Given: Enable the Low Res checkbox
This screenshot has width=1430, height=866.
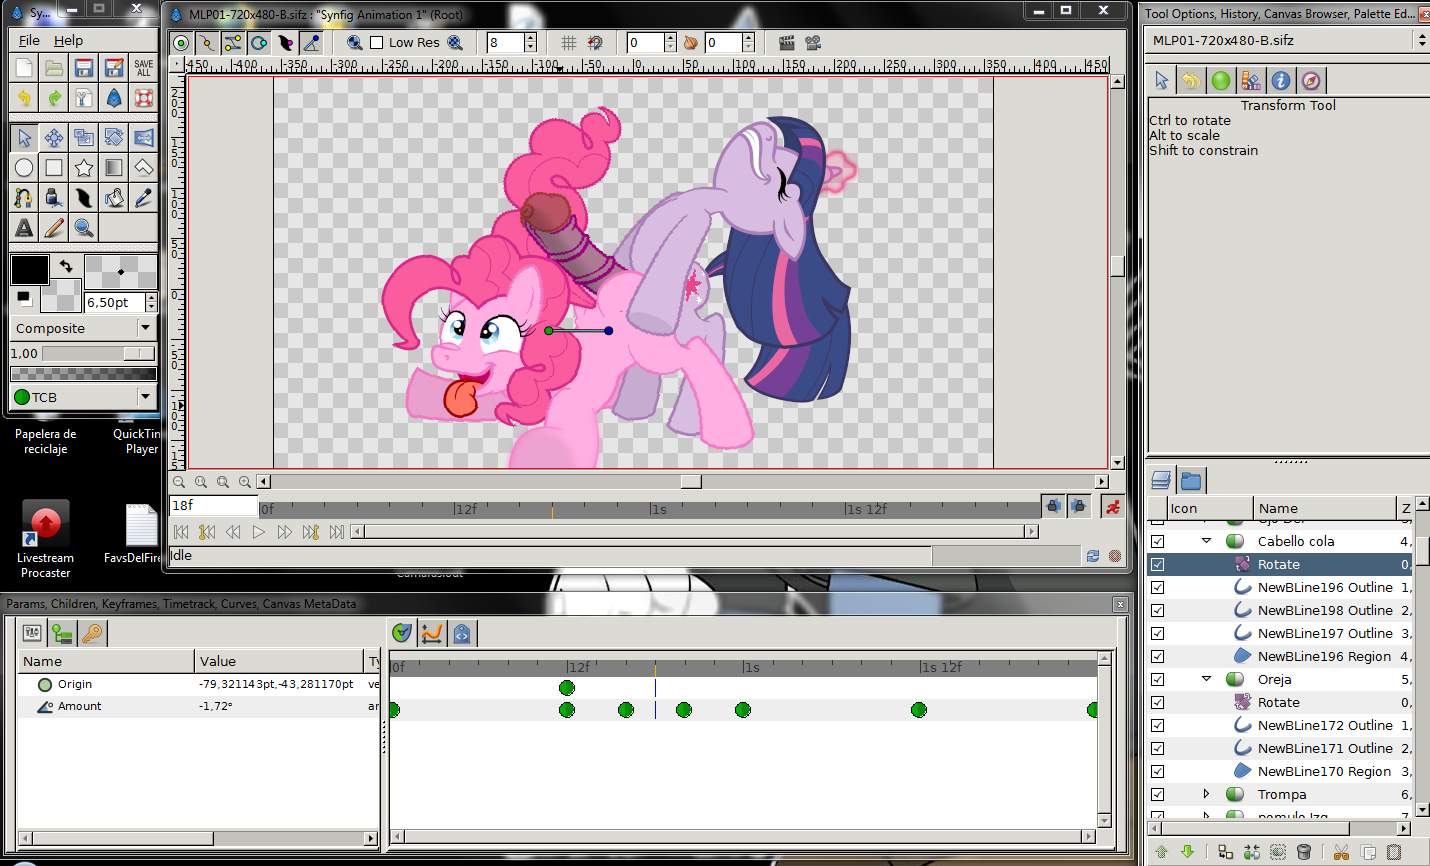Looking at the screenshot, I should click(377, 42).
